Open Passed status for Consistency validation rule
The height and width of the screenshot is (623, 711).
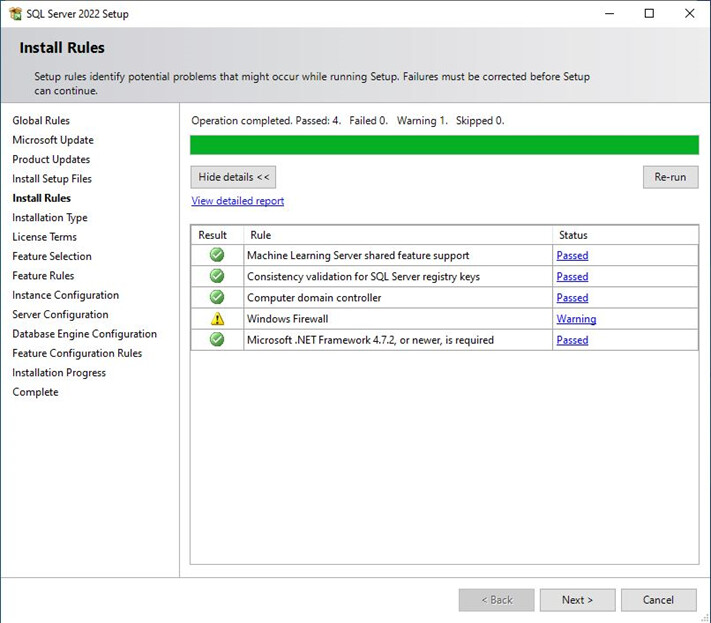[572, 277]
